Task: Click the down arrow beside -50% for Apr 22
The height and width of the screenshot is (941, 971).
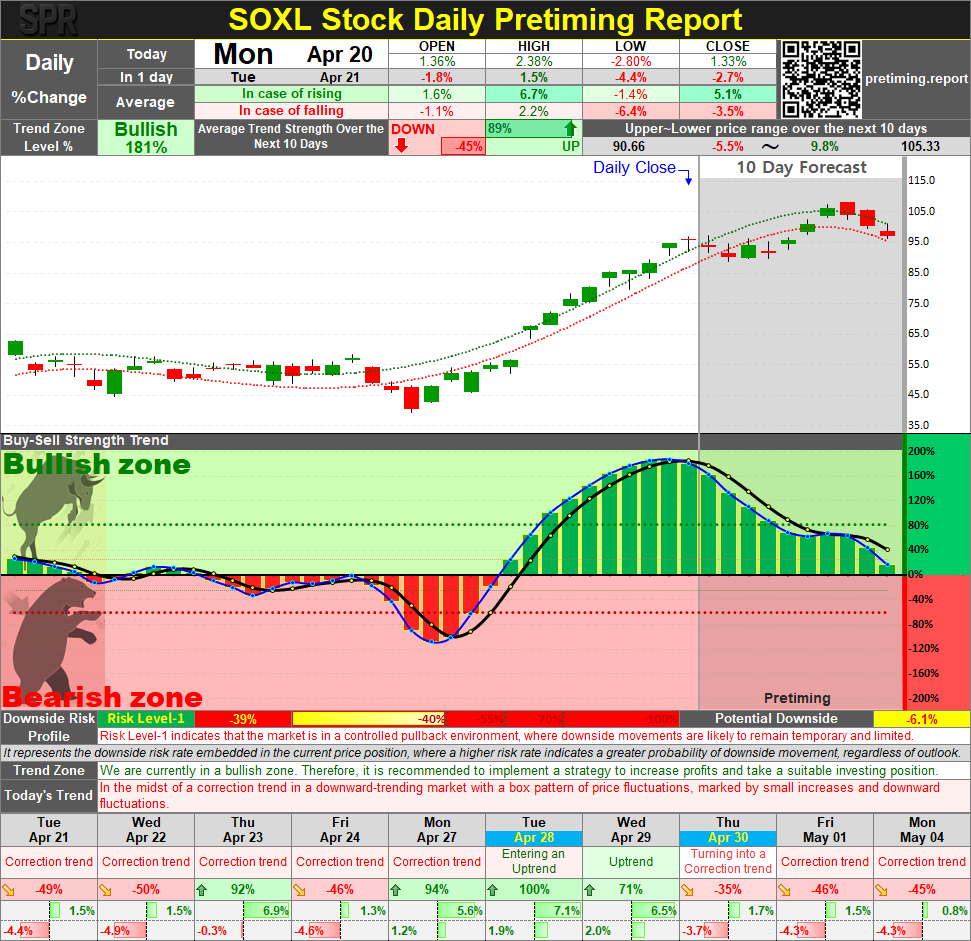Action: [105, 890]
